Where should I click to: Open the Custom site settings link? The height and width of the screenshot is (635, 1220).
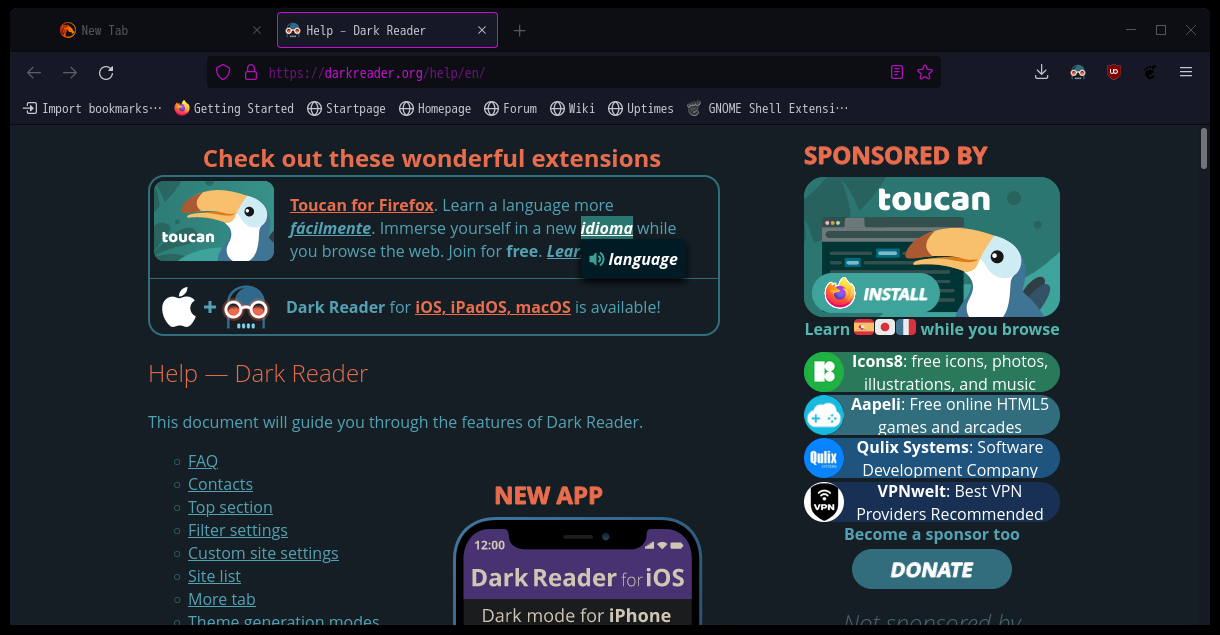263,553
